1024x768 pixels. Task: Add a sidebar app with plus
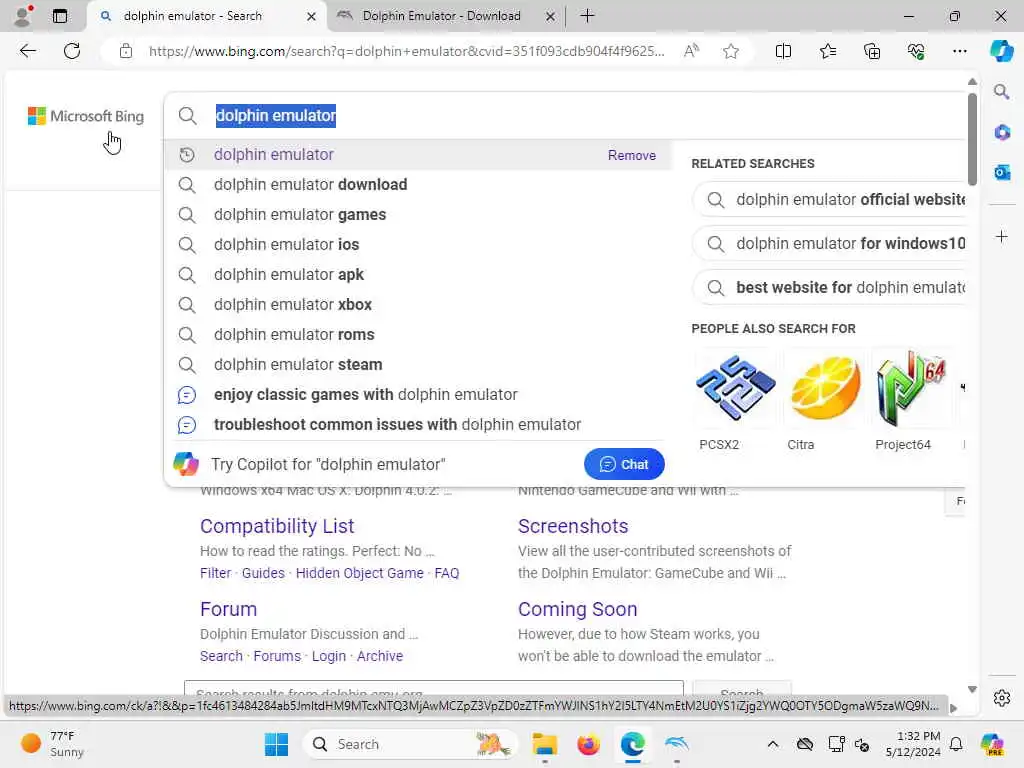pyautogui.click(x=1001, y=236)
